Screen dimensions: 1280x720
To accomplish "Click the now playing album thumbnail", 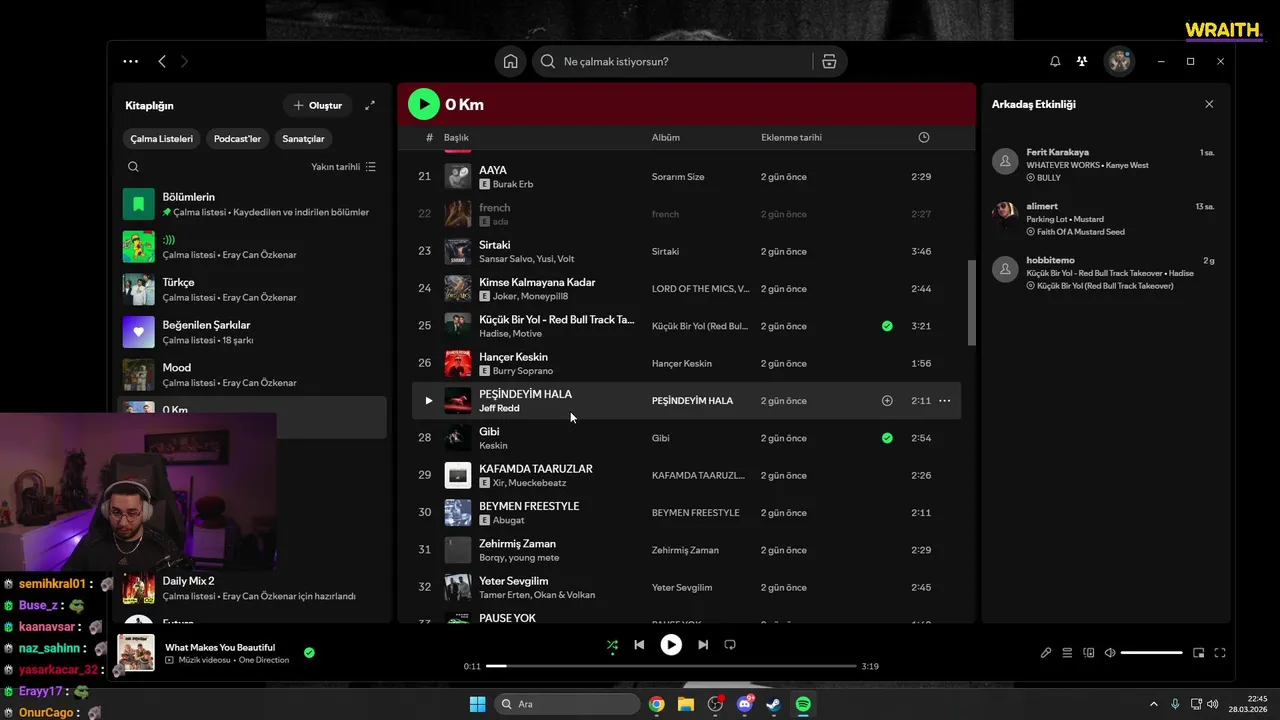I will [136, 653].
